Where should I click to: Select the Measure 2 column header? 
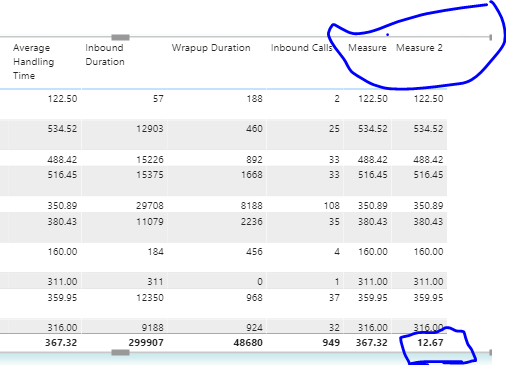tap(419, 48)
